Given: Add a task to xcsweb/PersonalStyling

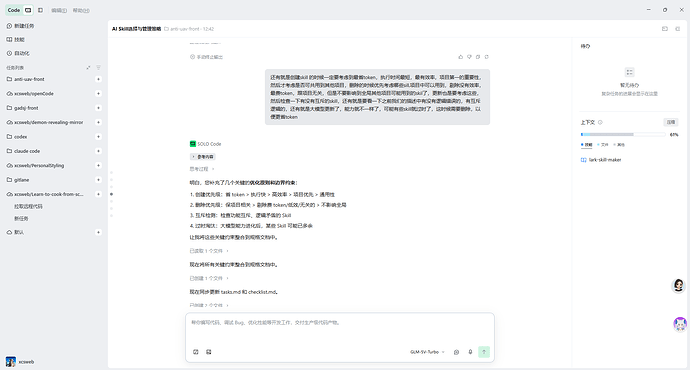Looking at the screenshot, I should [99, 165].
